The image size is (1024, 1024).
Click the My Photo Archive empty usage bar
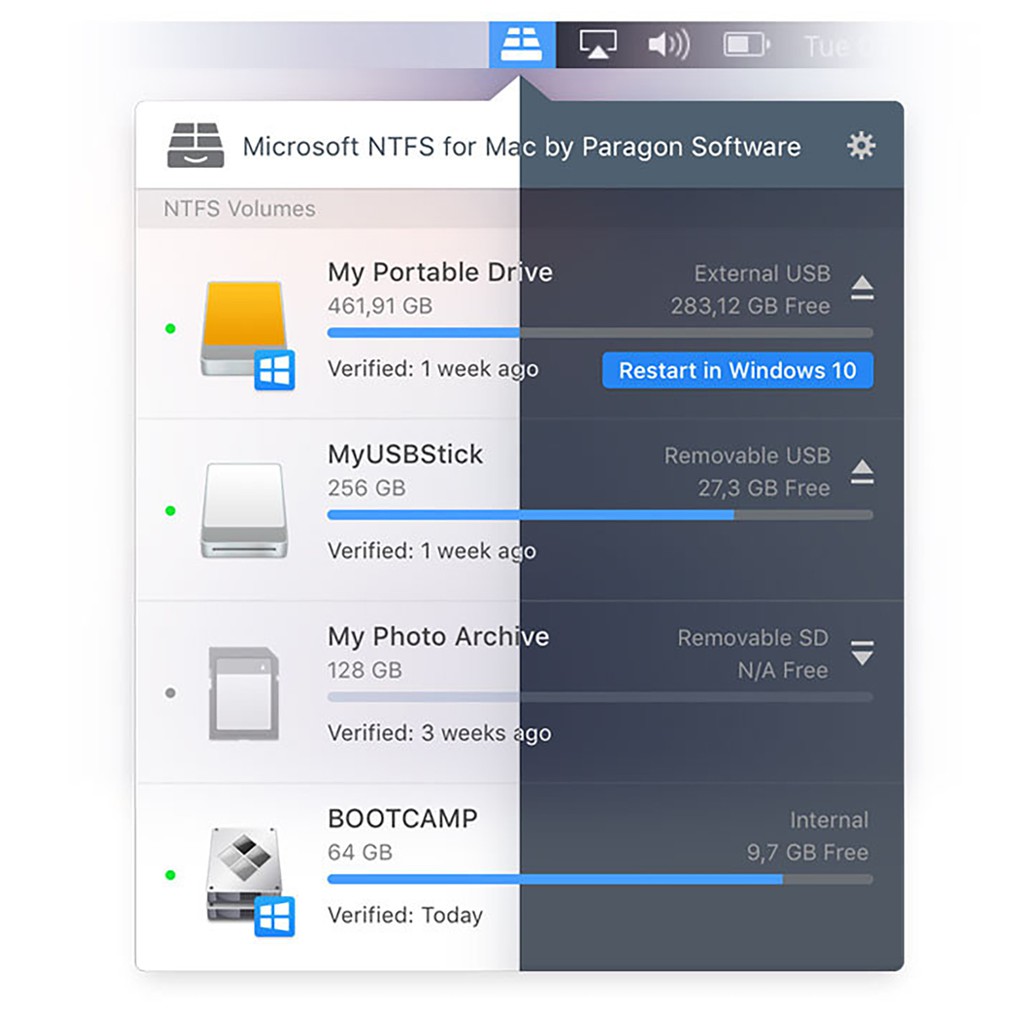click(x=600, y=697)
